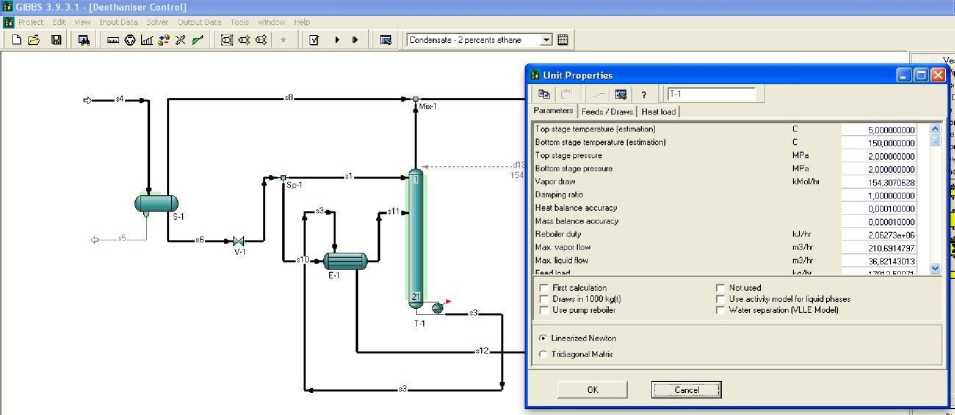Click Bottom stage temperature value 150,0000000
The image size is (955, 415).
pyautogui.click(x=879, y=143)
